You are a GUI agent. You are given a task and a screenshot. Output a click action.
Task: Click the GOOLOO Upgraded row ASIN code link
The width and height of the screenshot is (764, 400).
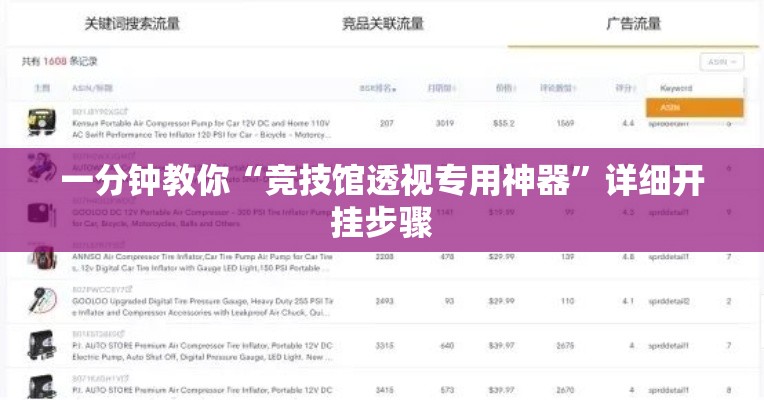(x=99, y=289)
